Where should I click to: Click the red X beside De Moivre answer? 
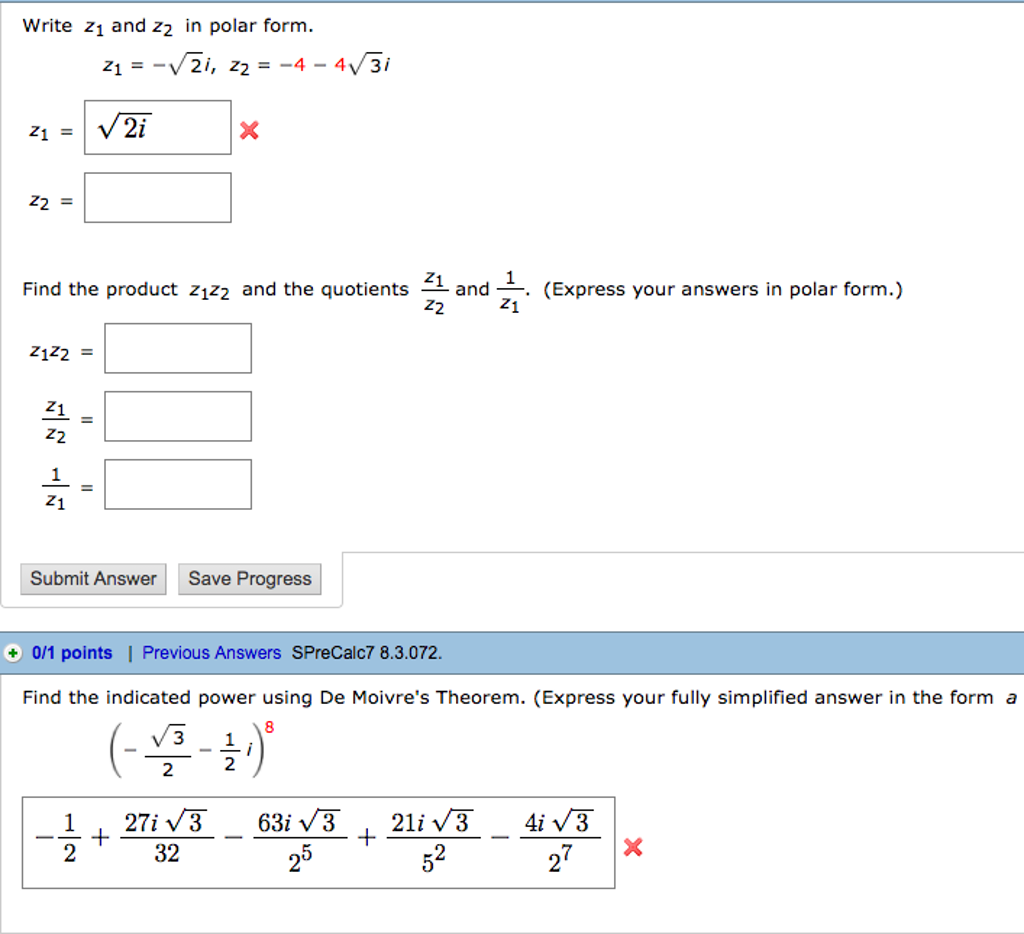(x=634, y=846)
